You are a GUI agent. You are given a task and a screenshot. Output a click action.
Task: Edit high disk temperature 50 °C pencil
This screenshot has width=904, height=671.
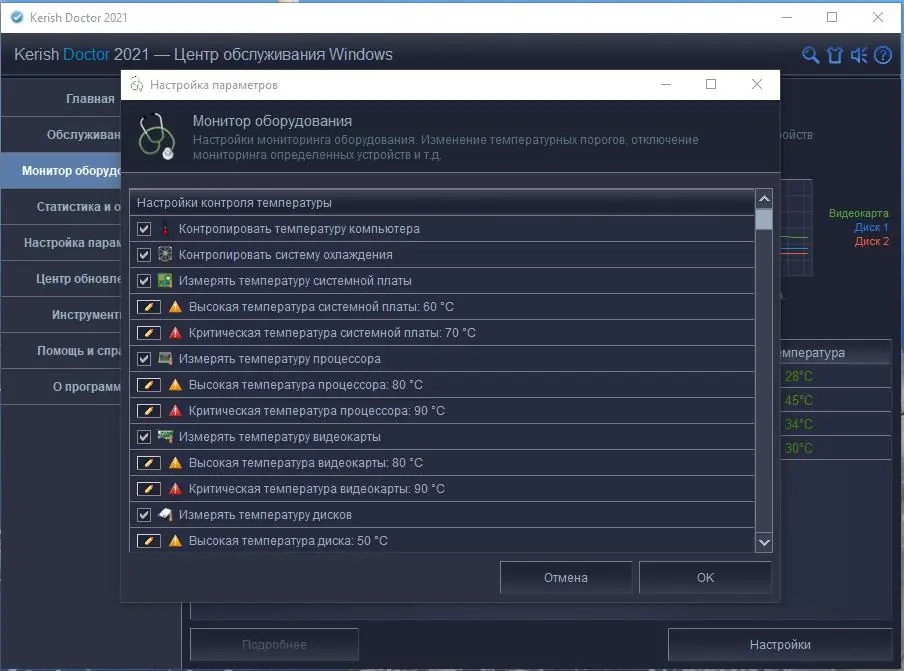tap(149, 541)
